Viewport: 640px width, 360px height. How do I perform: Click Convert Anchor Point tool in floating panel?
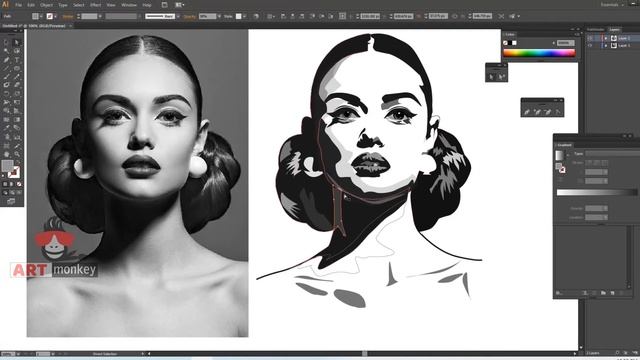tap(558, 111)
